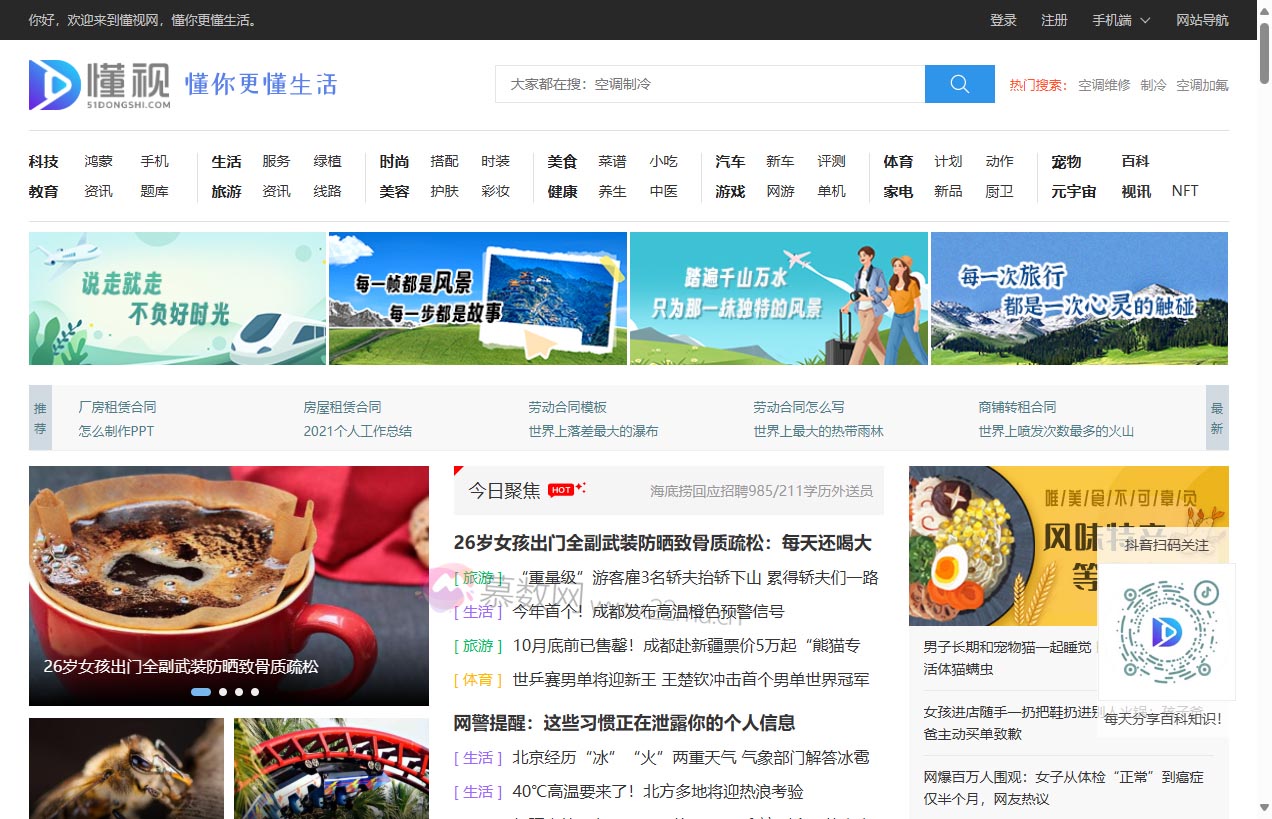Click the 最新 tab on the right
Image resolution: width=1272 pixels, height=819 pixels.
1217,418
